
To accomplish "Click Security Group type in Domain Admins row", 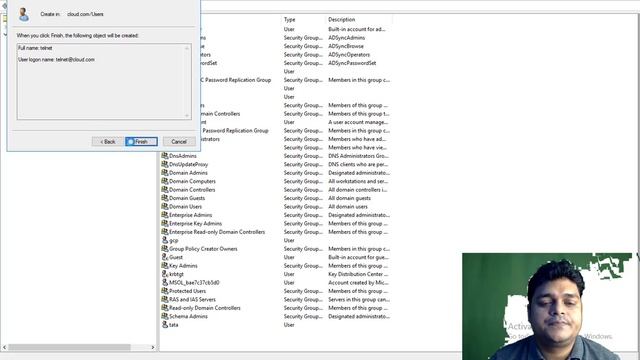I will click(303, 173).
